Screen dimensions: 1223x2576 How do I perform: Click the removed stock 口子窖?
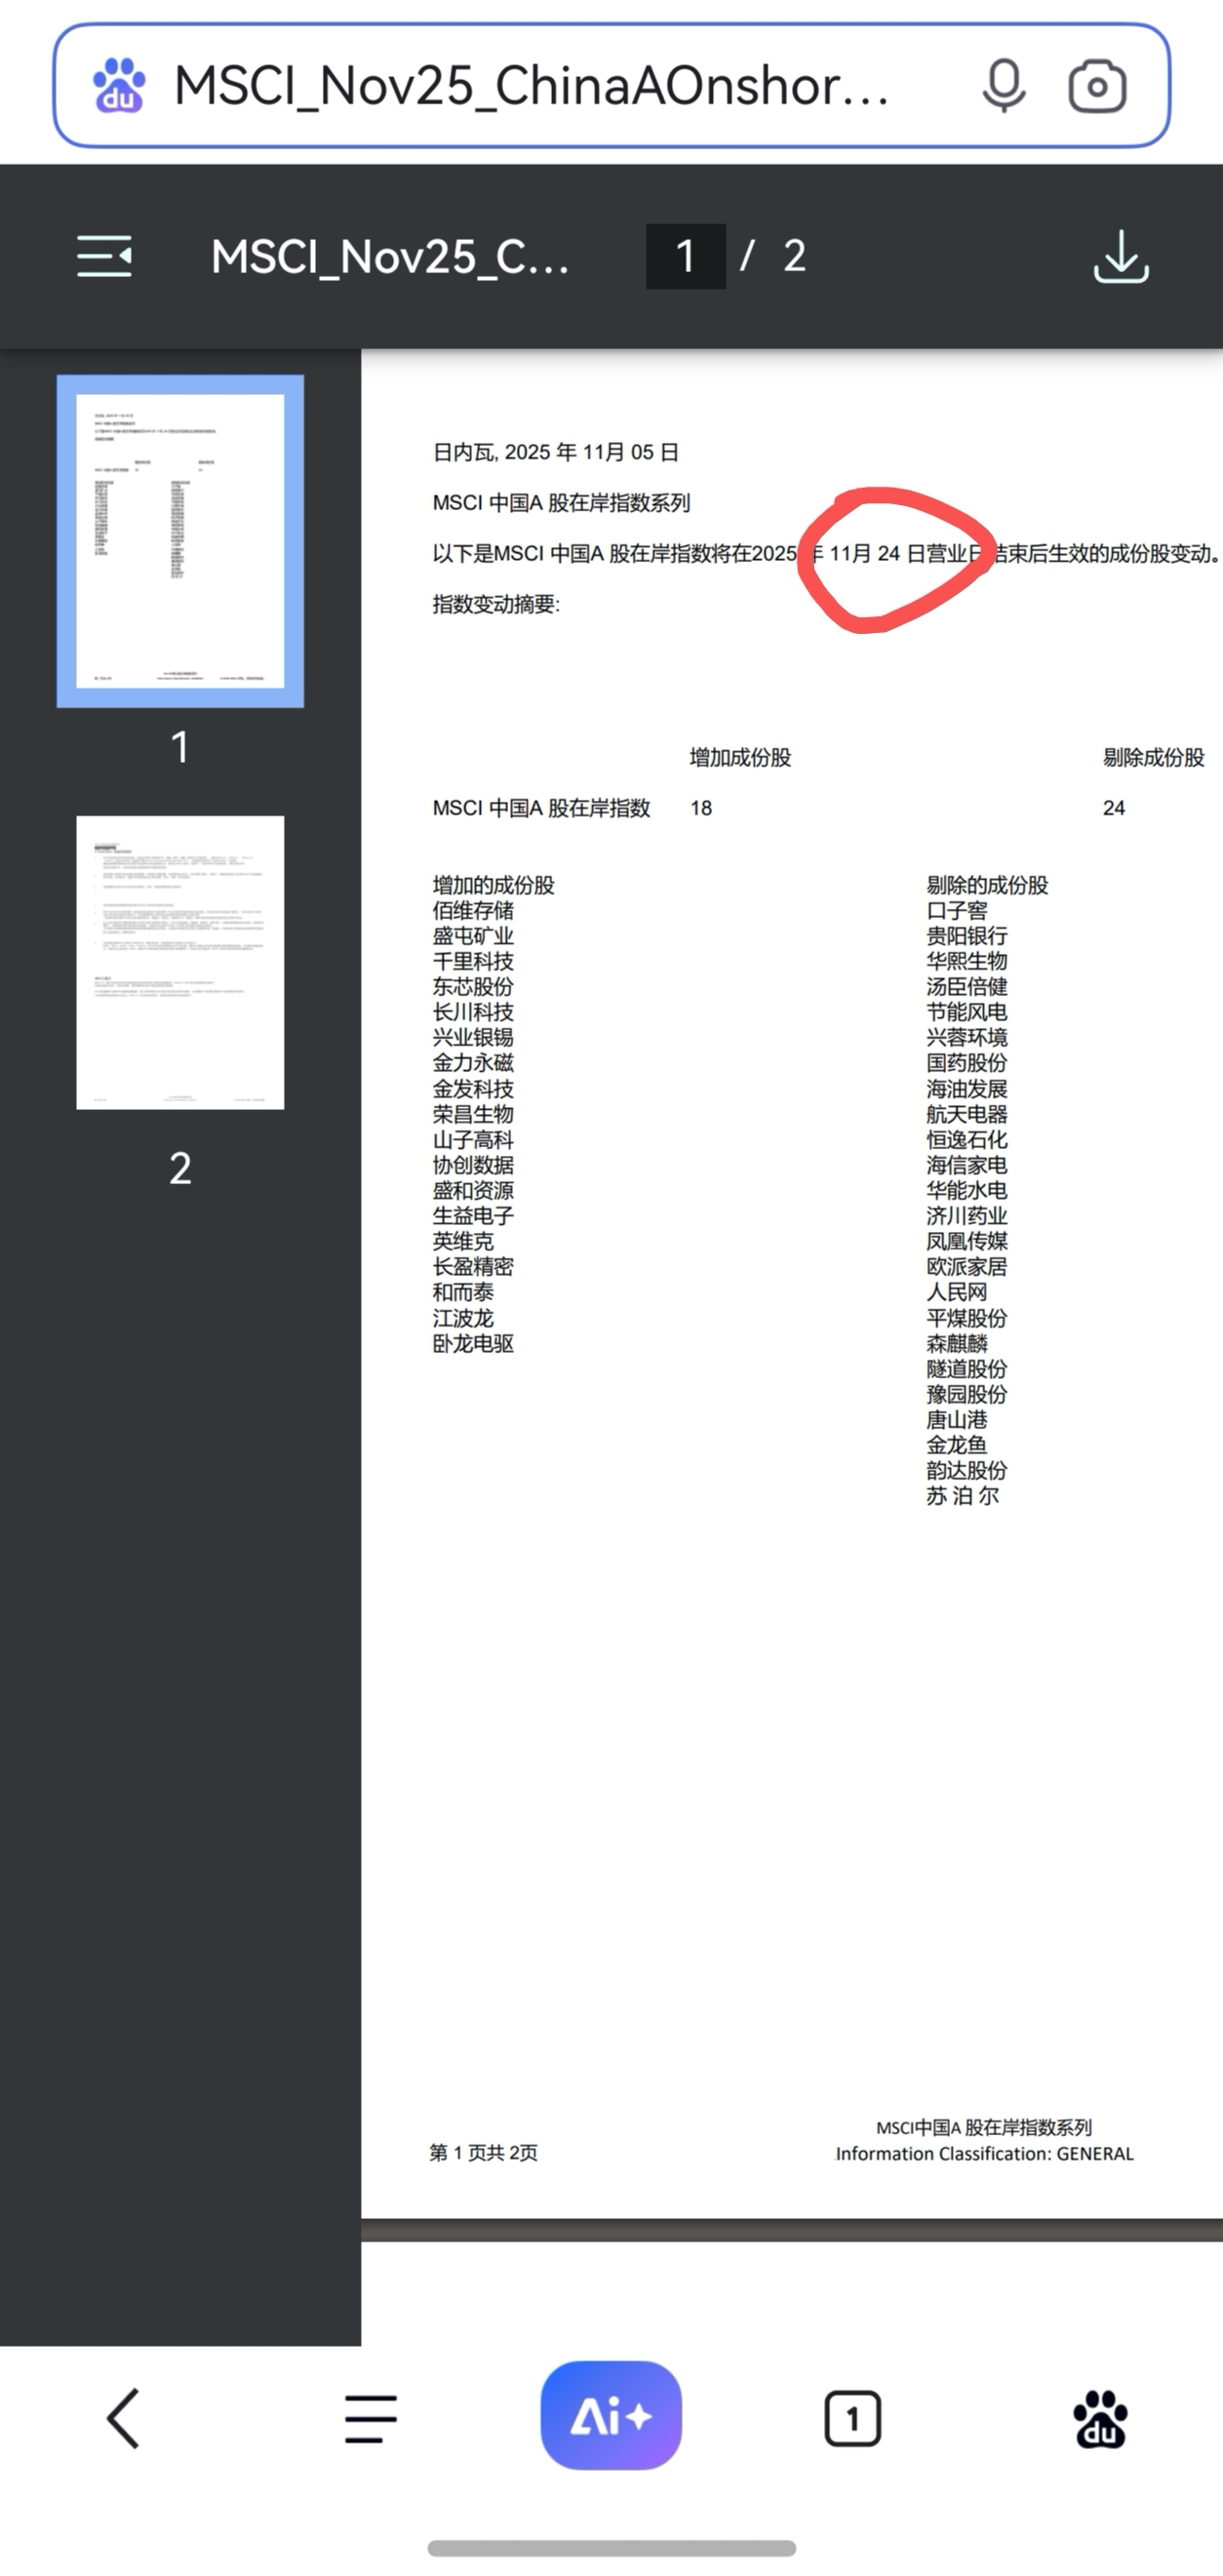click(x=957, y=910)
